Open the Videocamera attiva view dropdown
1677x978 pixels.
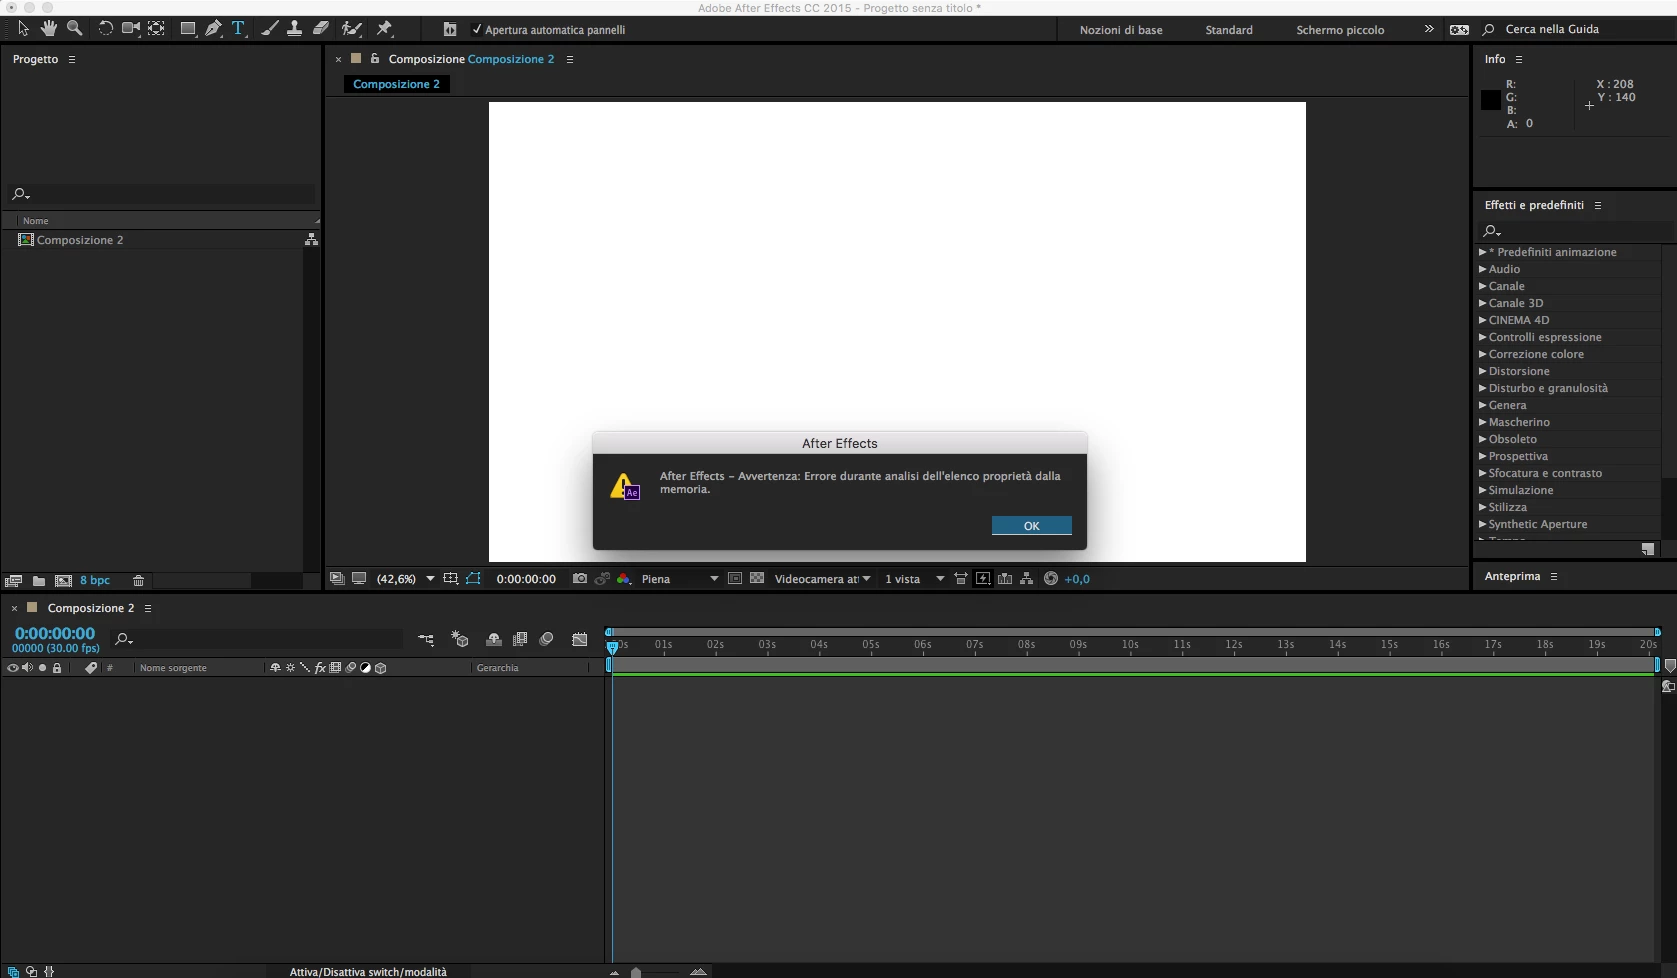coord(822,579)
